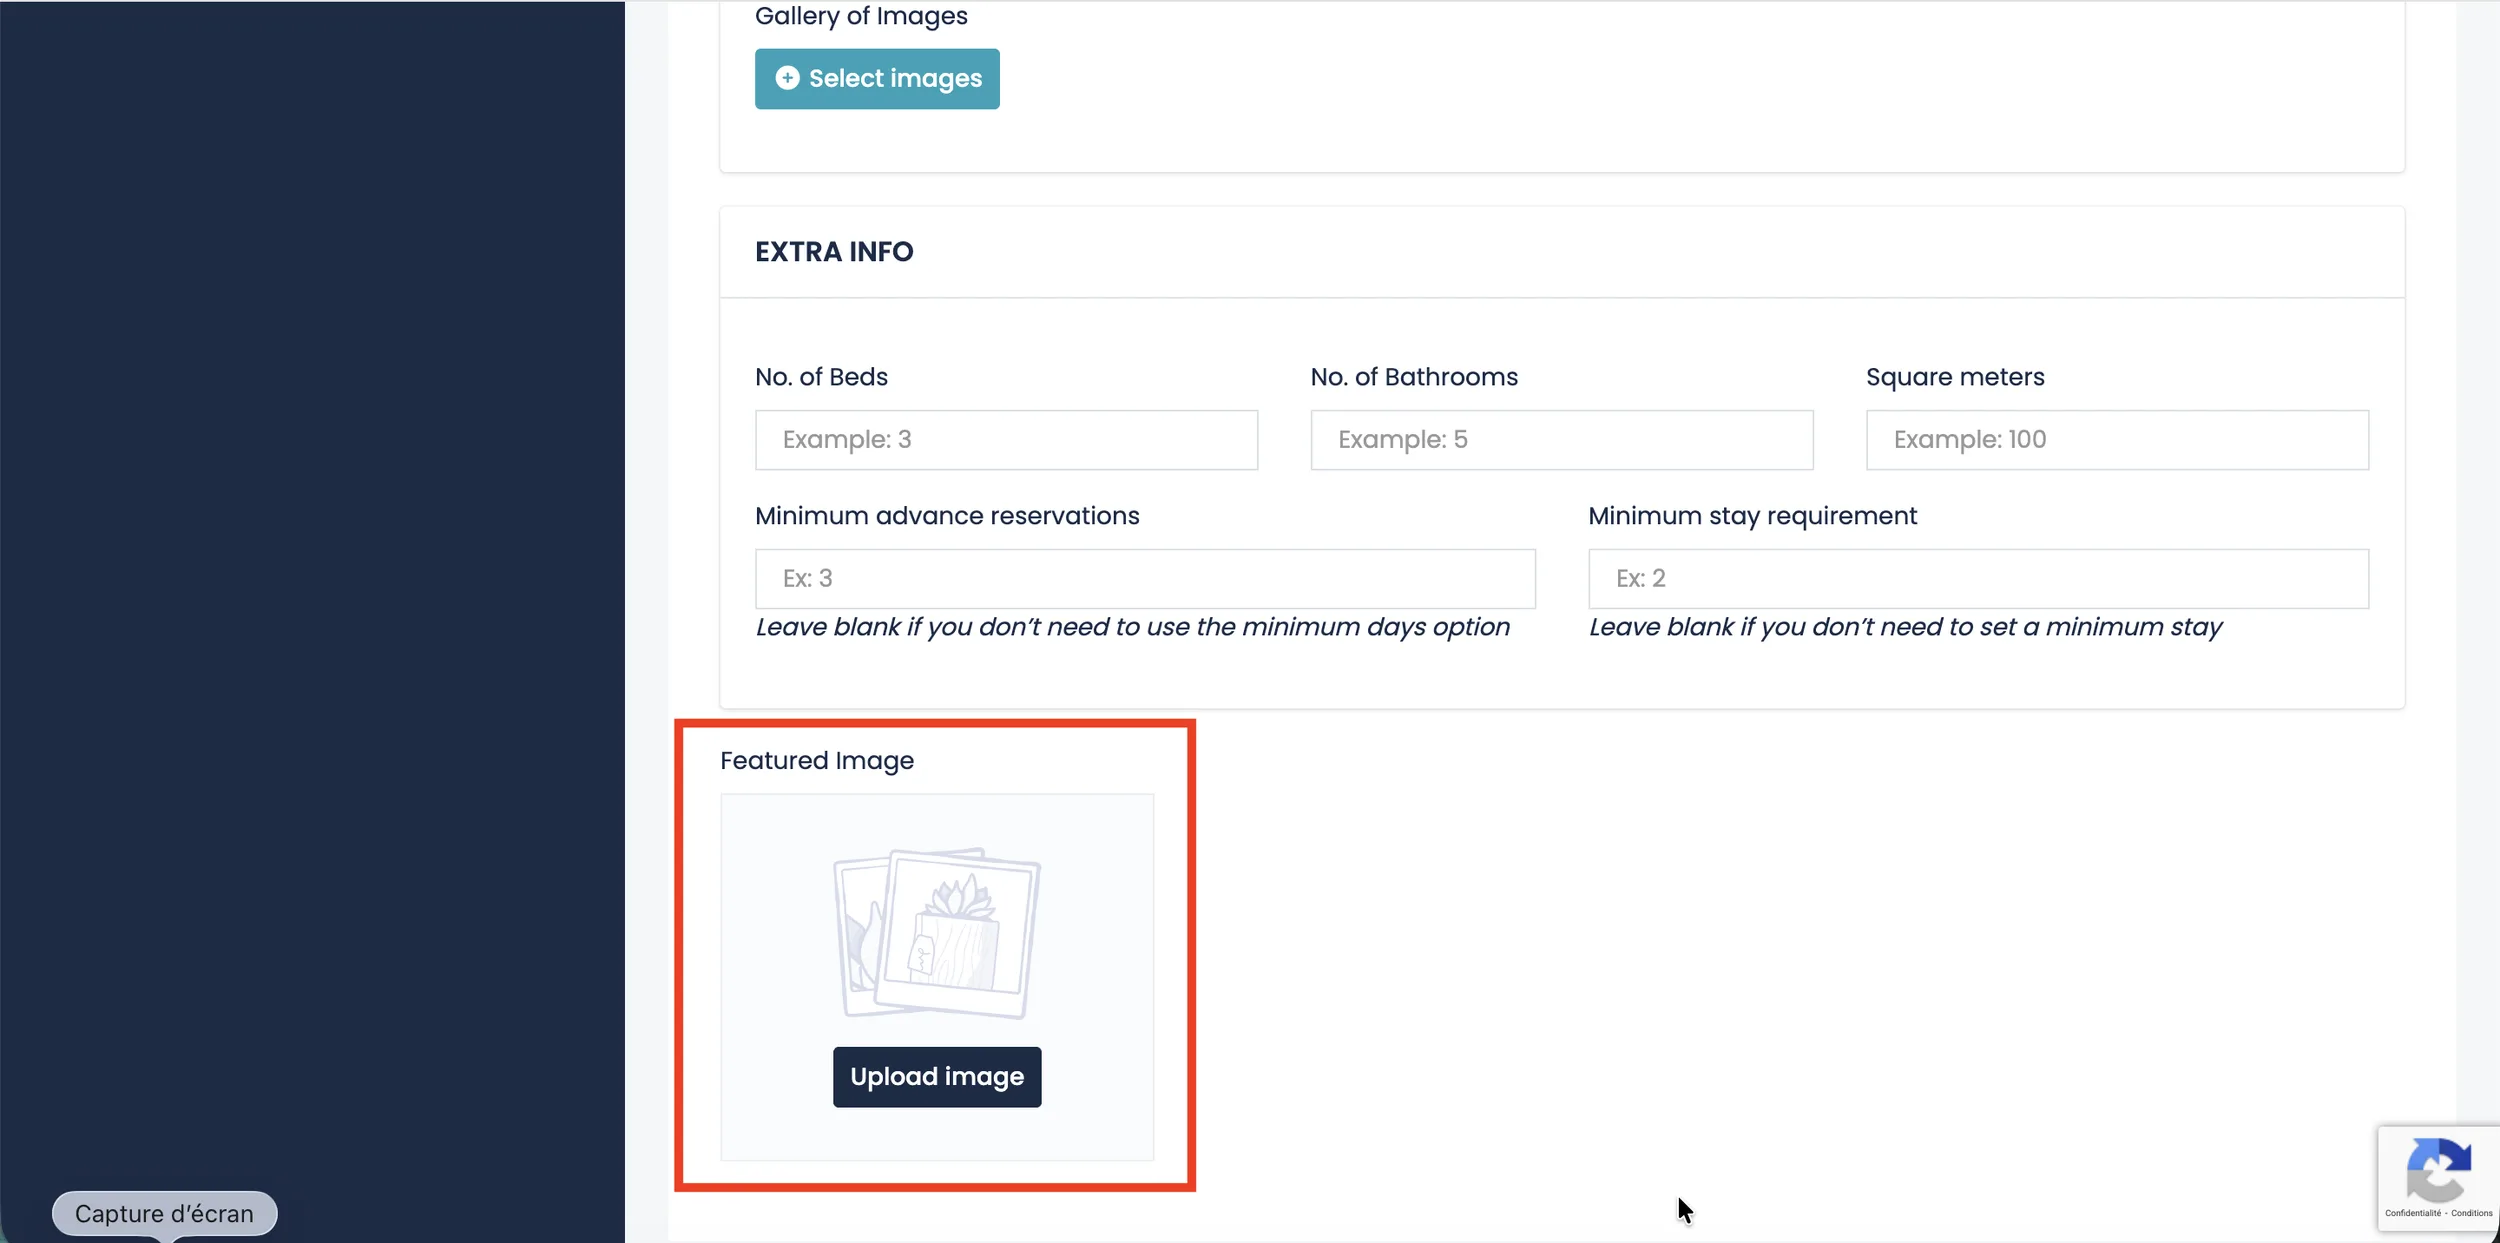Image resolution: width=2500 pixels, height=1243 pixels.
Task: Click the Square meters label text
Action: [x=1954, y=377]
